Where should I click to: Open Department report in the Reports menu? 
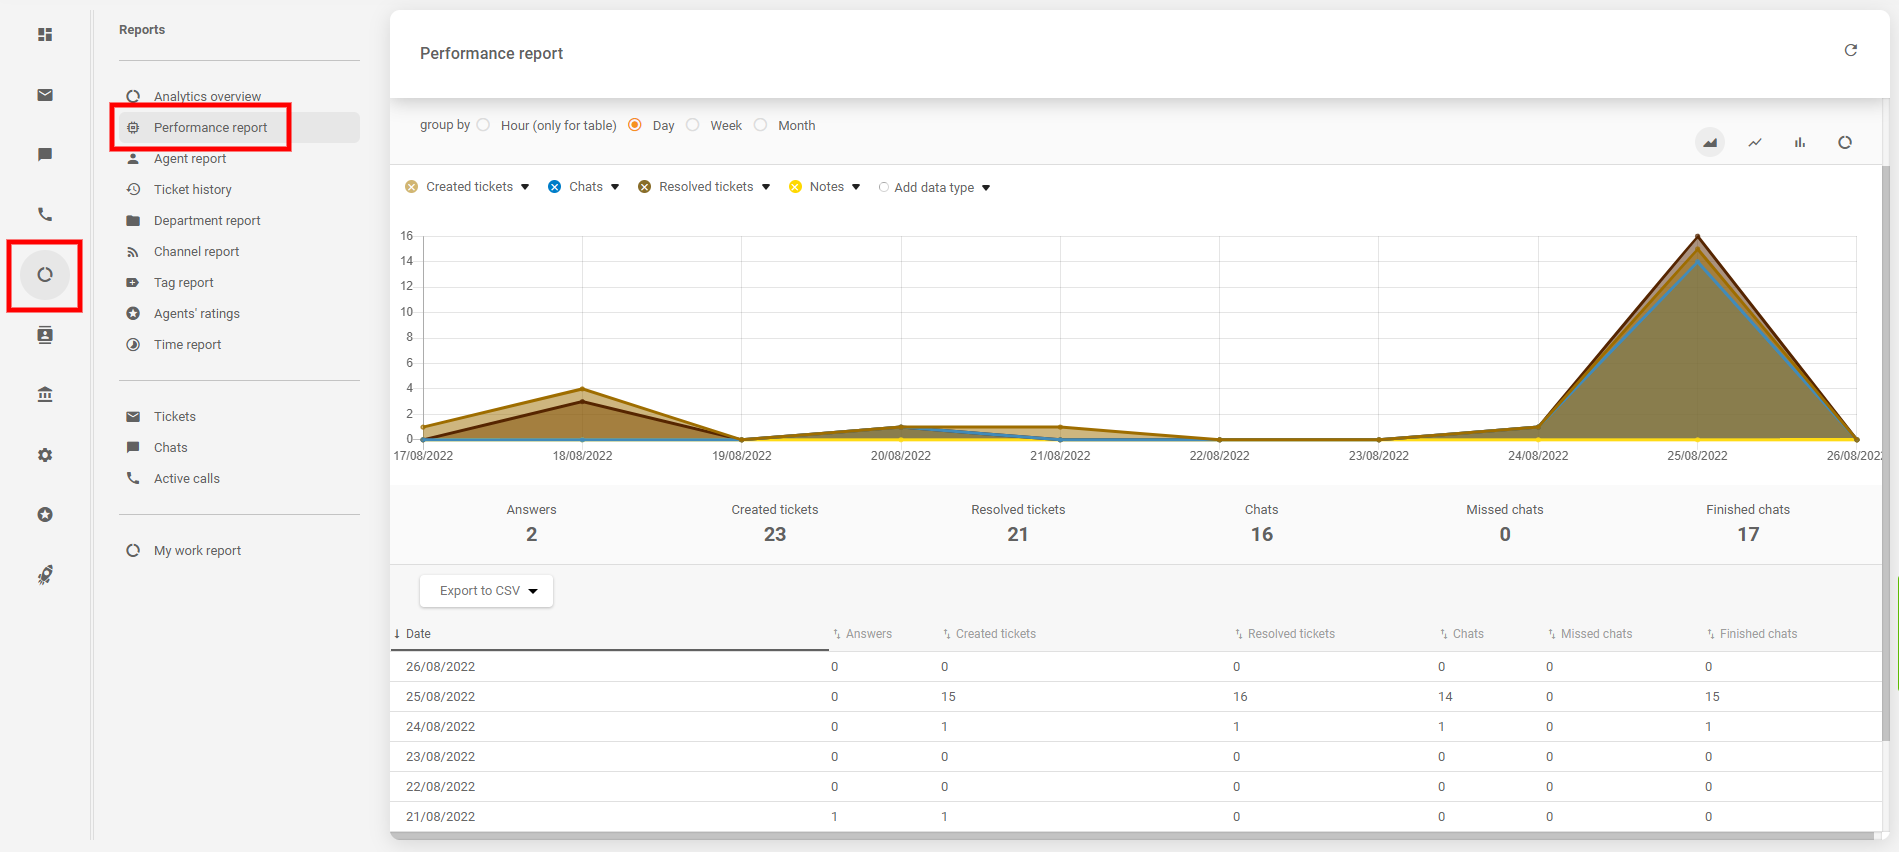[x=207, y=221]
